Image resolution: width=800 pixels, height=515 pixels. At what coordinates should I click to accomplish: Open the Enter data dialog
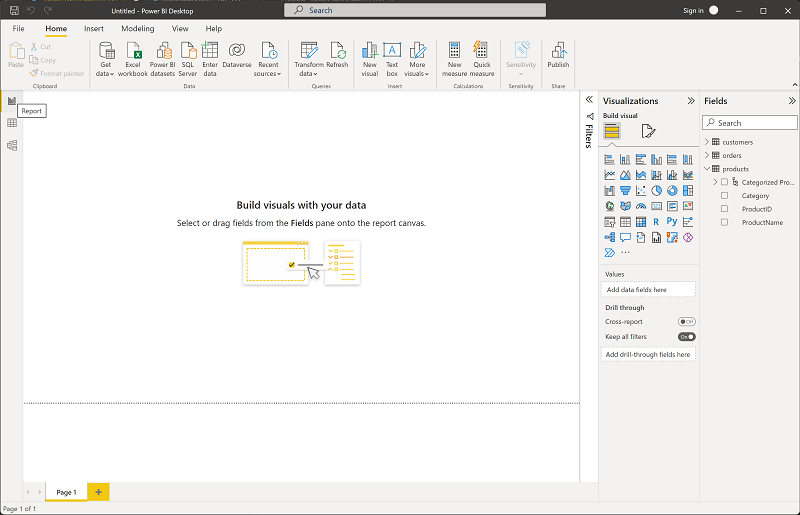(210, 60)
